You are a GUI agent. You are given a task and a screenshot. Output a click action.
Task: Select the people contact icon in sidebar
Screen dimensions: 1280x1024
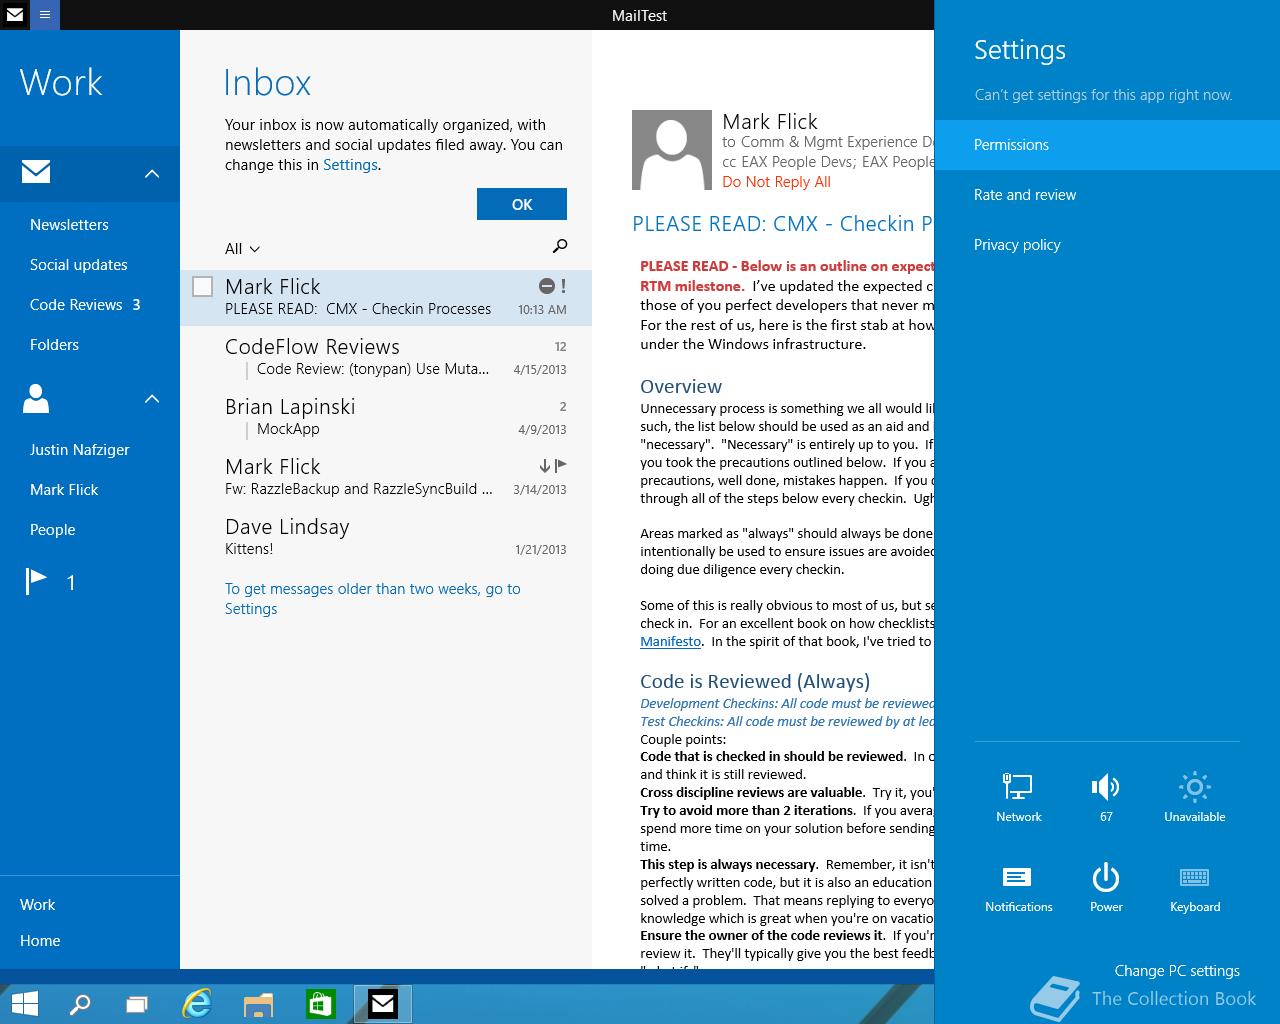[36, 398]
